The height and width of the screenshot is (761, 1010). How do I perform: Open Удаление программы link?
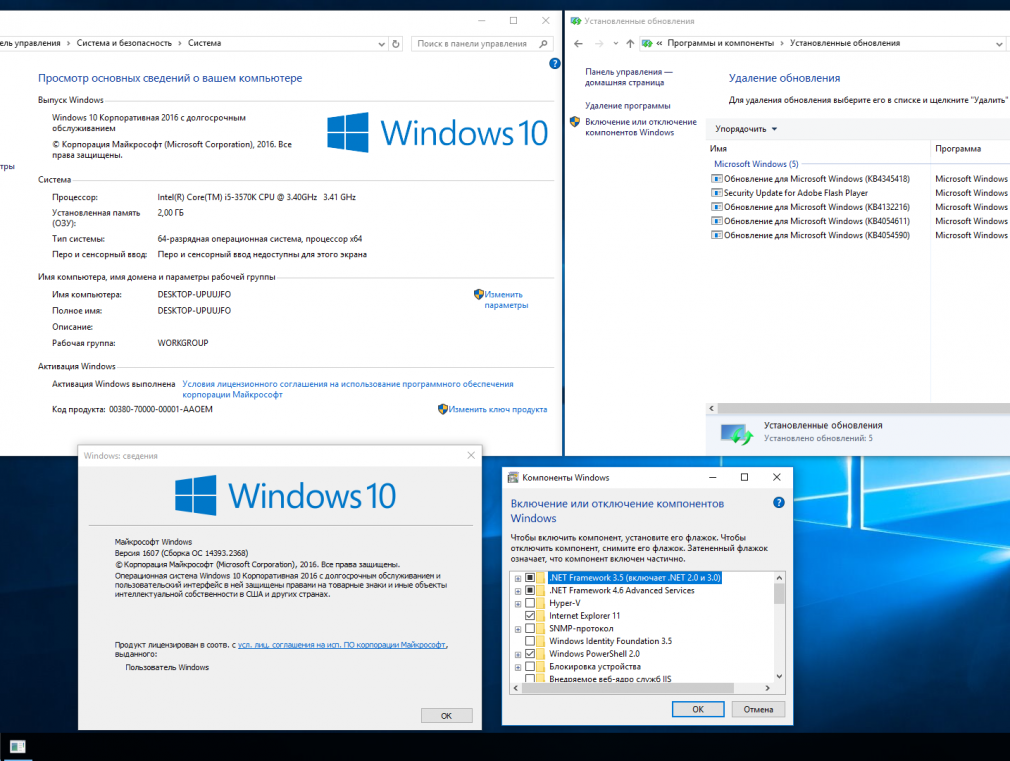[x=627, y=106]
